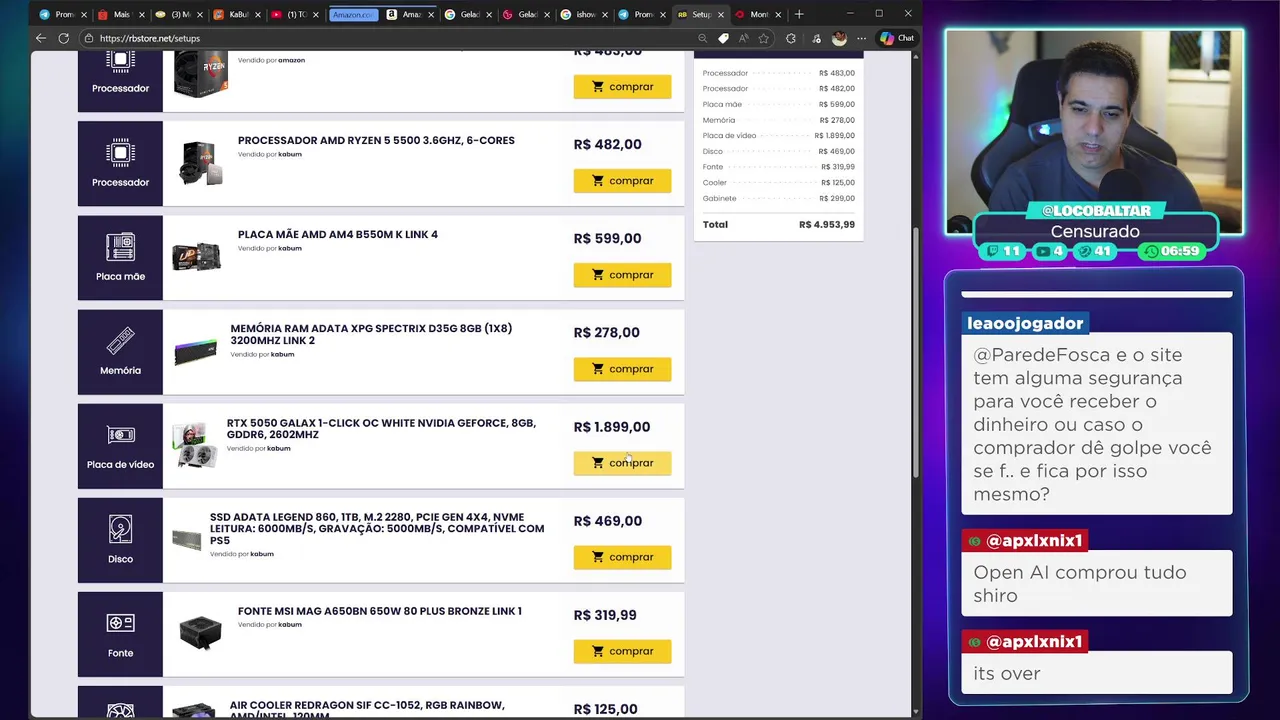Switch to the Mais tab

(x=120, y=14)
